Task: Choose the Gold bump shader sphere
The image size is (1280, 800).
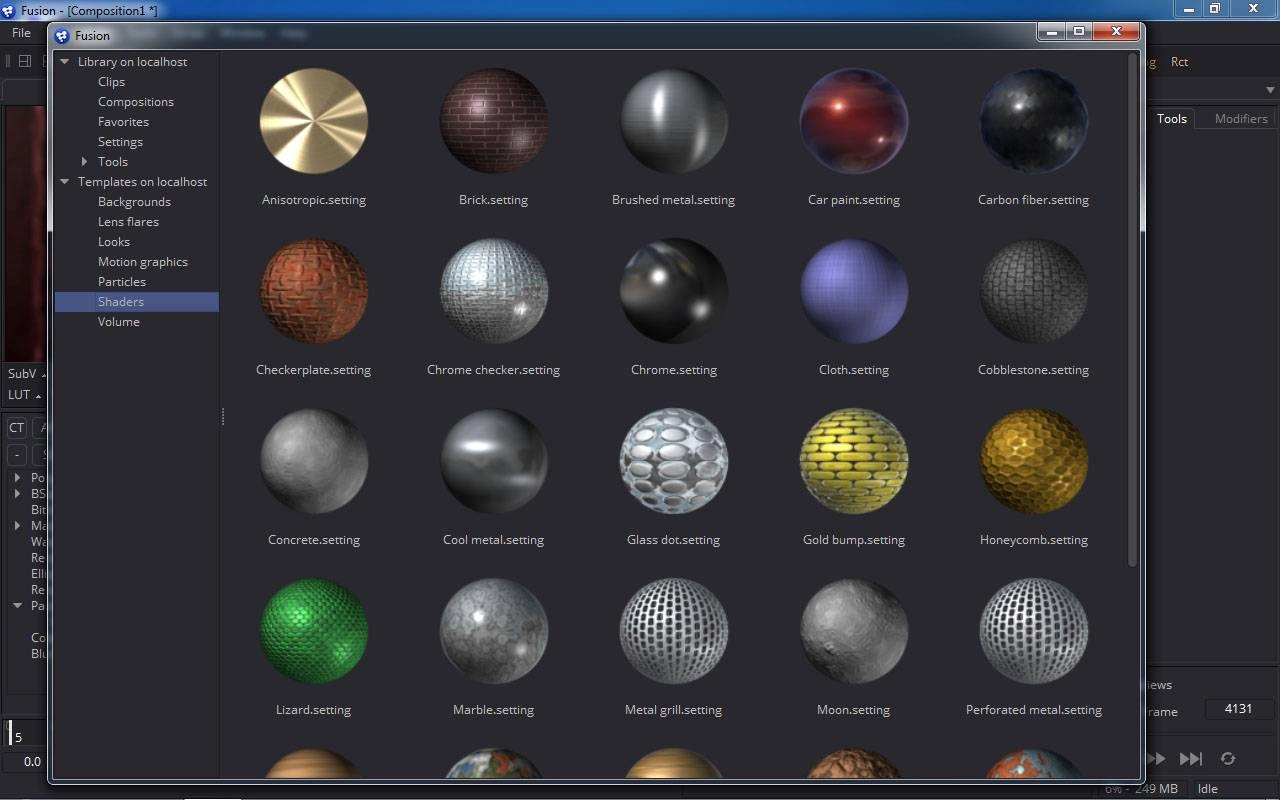Action: tap(854, 461)
